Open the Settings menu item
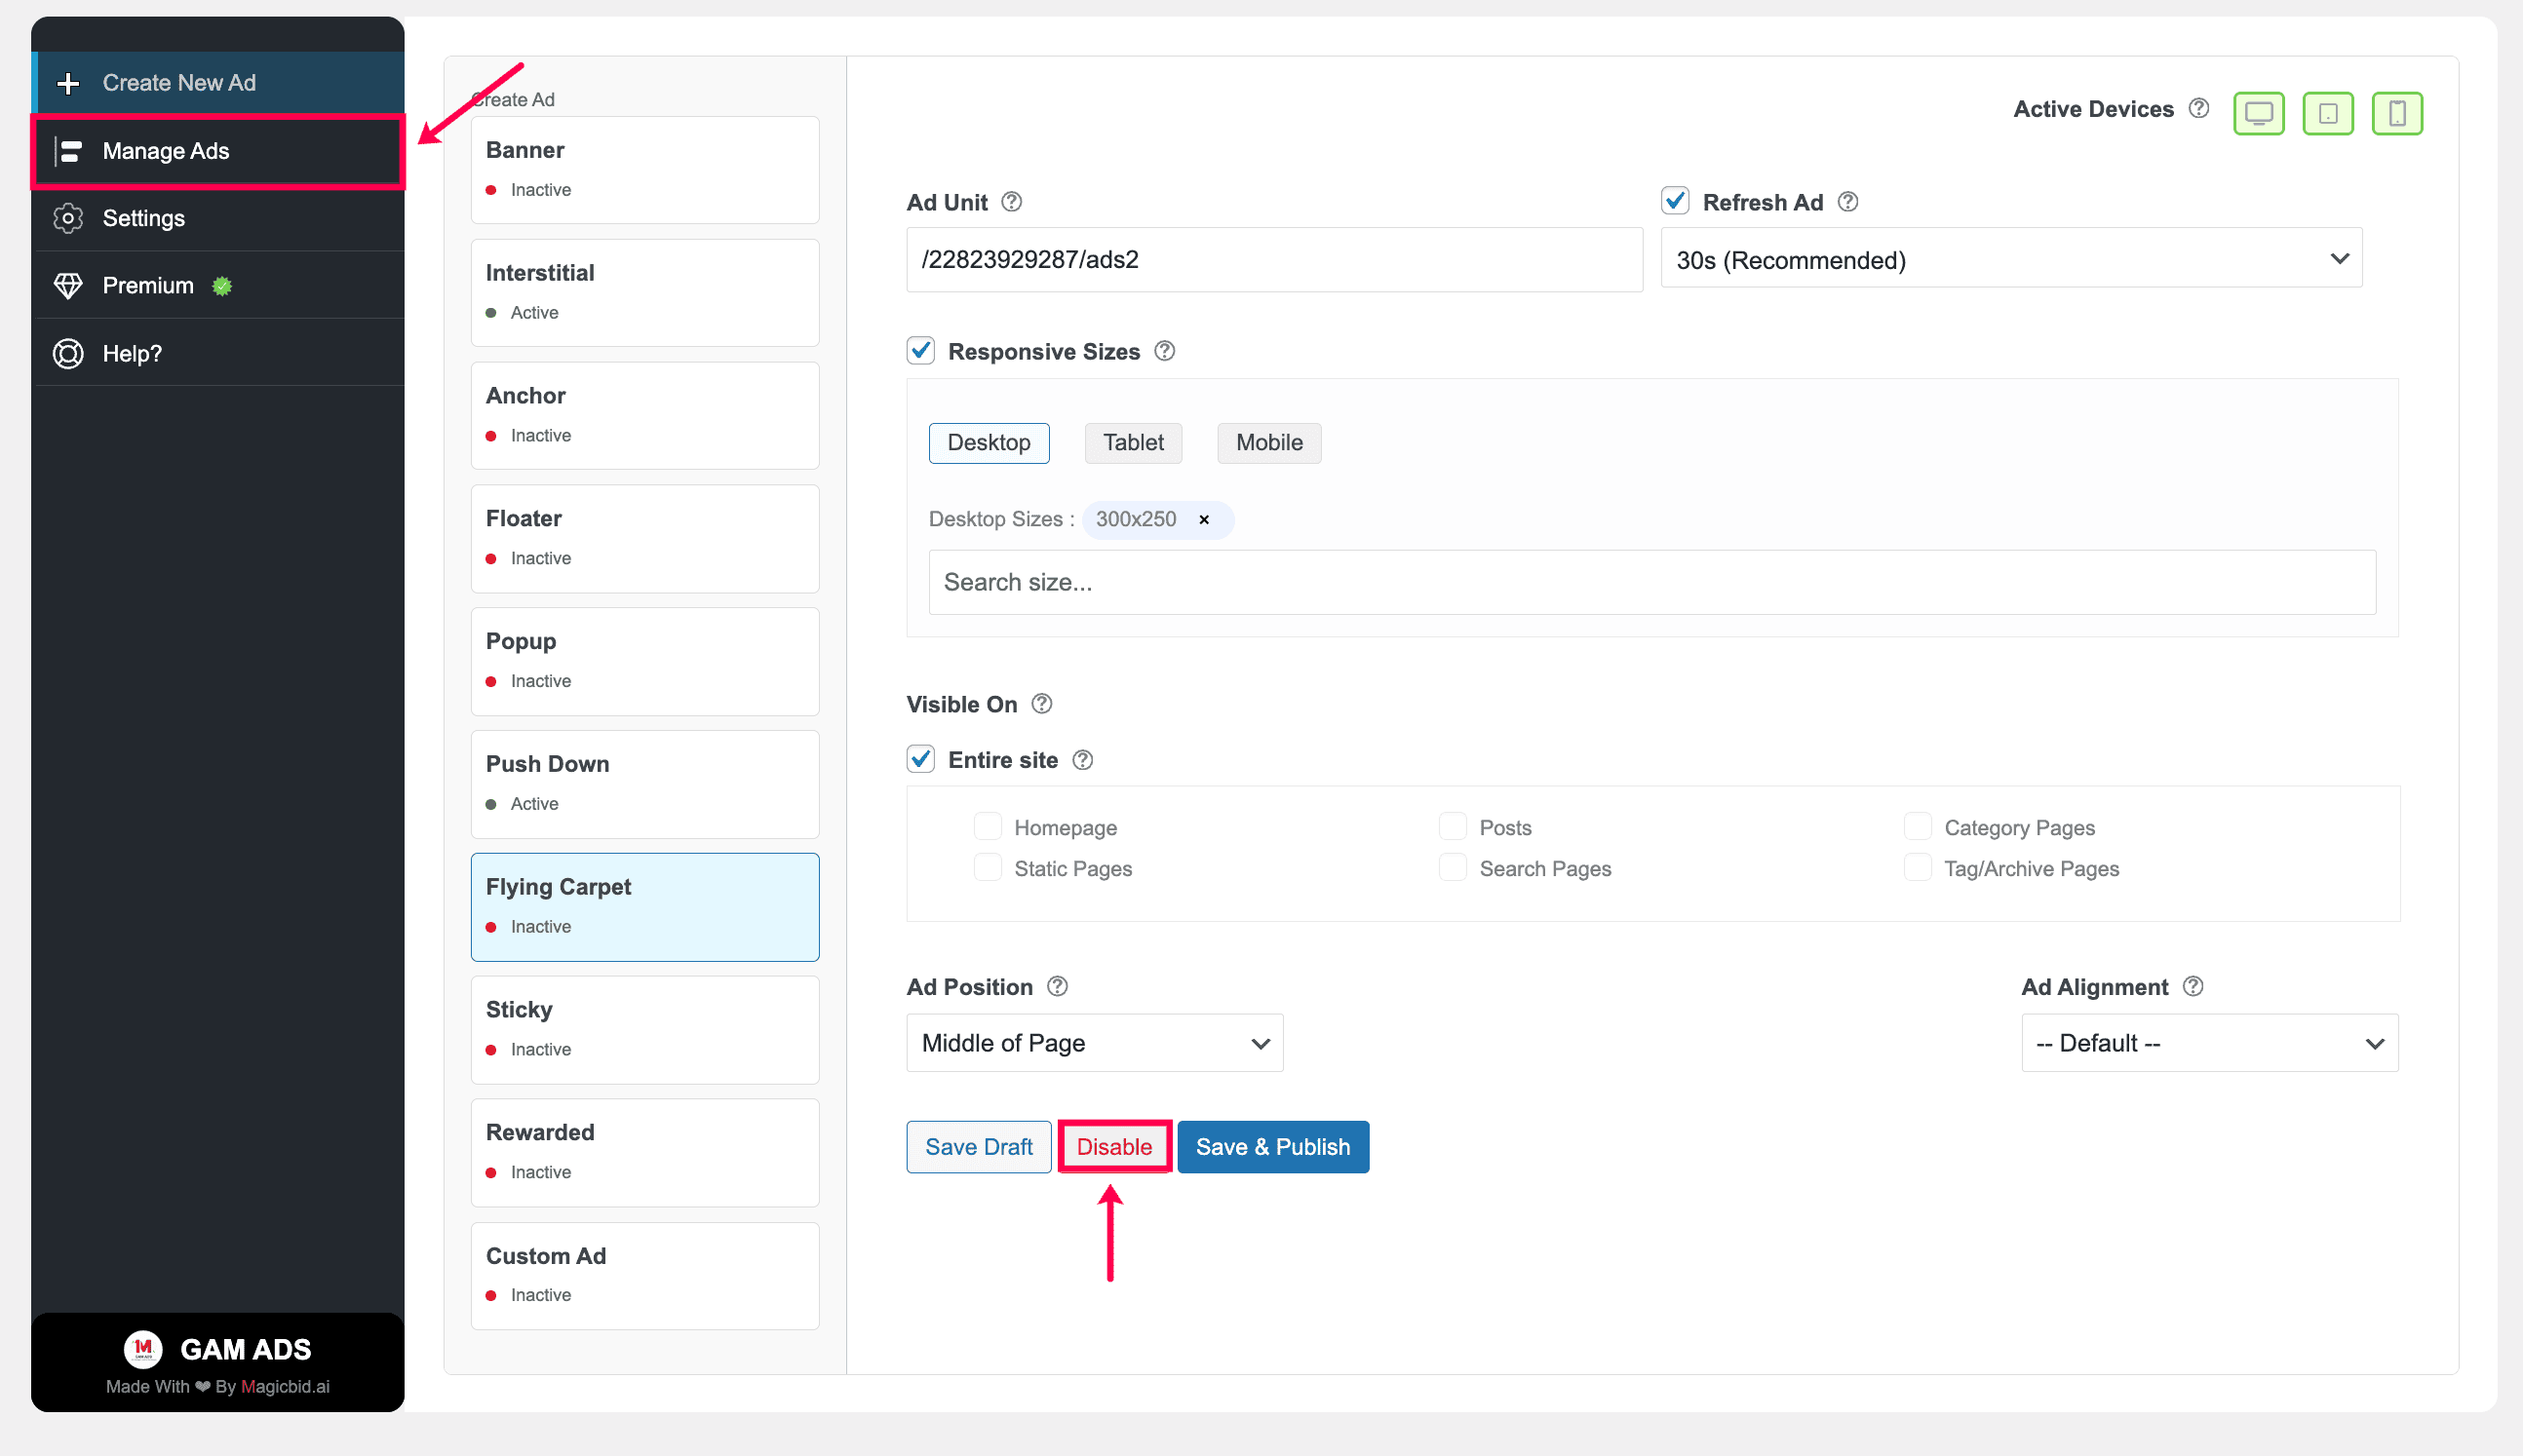Viewport: 2523px width, 1456px height. point(219,218)
